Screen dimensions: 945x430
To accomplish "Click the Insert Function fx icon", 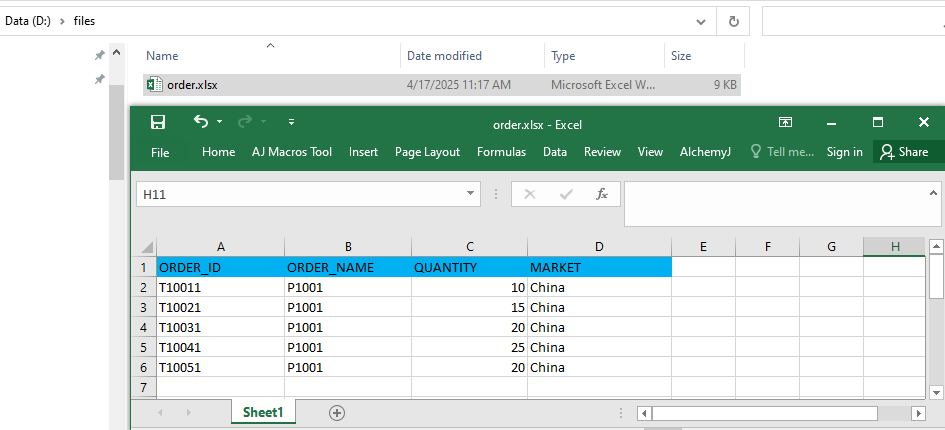I will (x=602, y=194).
